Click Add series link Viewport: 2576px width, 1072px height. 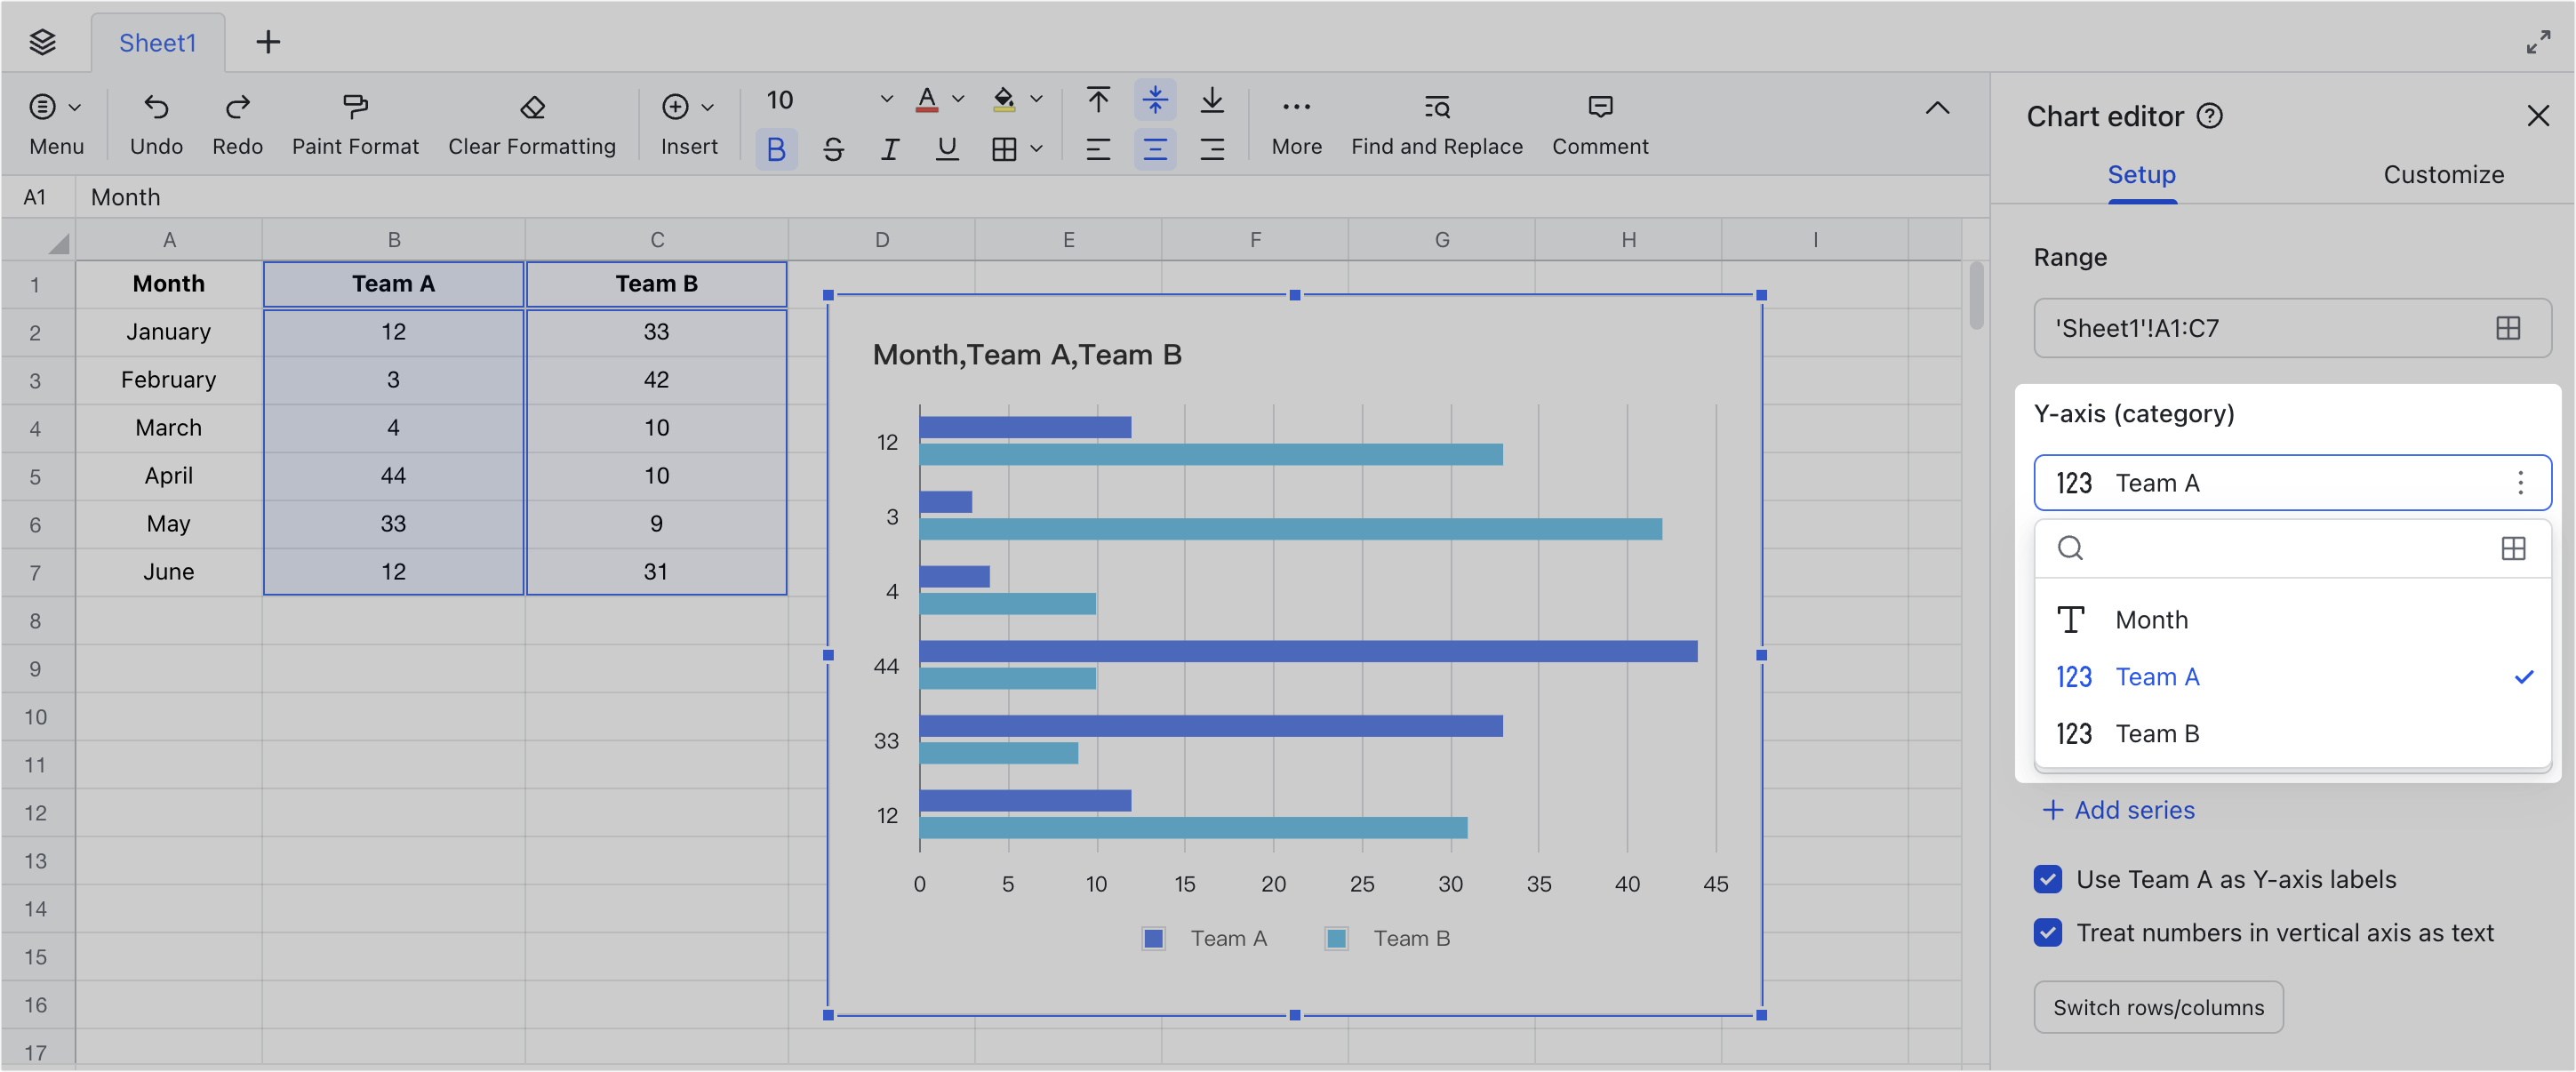2117,810
